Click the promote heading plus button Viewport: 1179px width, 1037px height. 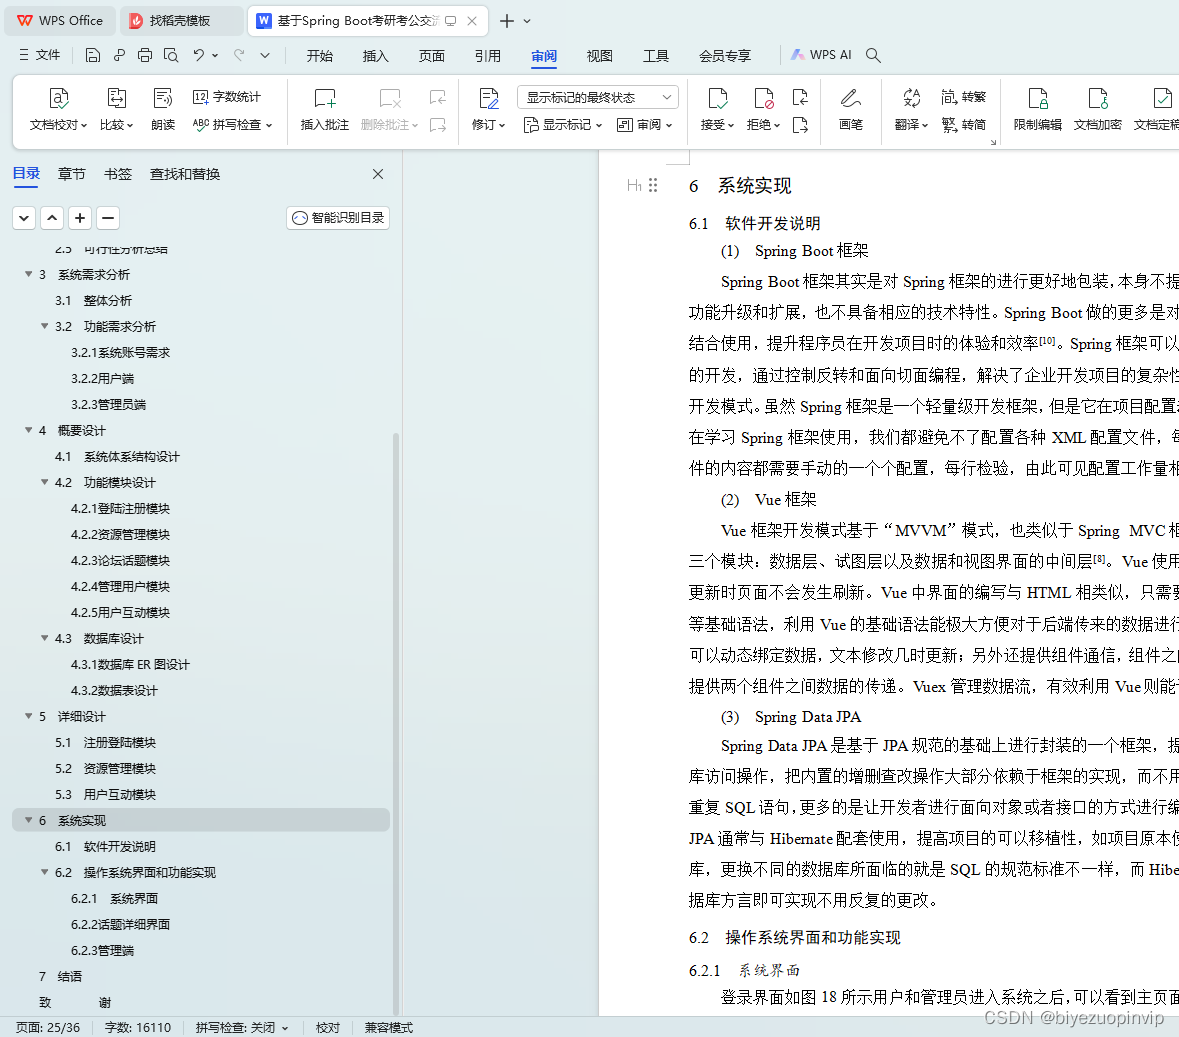(x=80, y=218)
